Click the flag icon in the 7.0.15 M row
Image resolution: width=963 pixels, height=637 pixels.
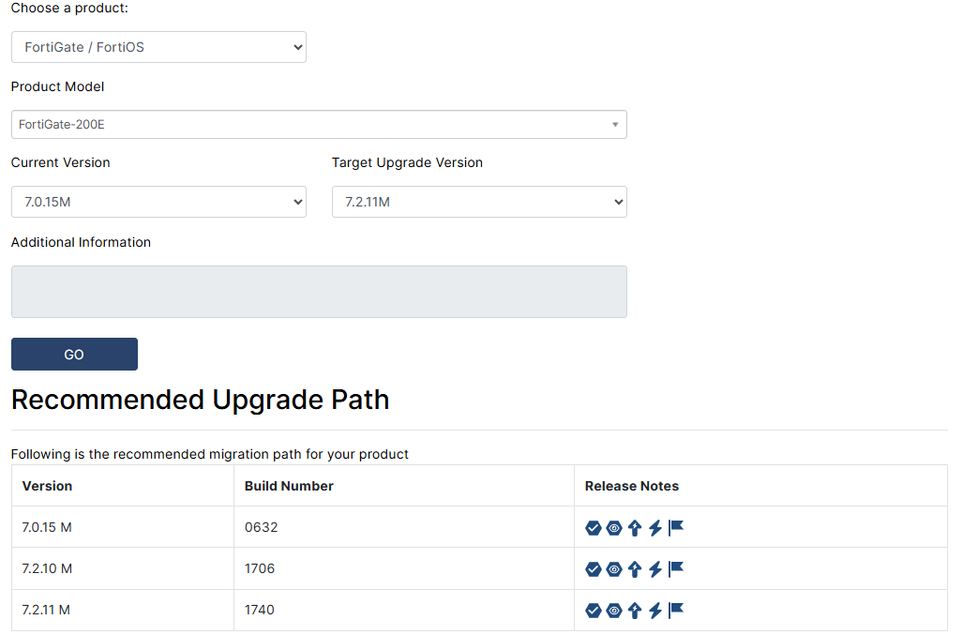click(676, 527)
